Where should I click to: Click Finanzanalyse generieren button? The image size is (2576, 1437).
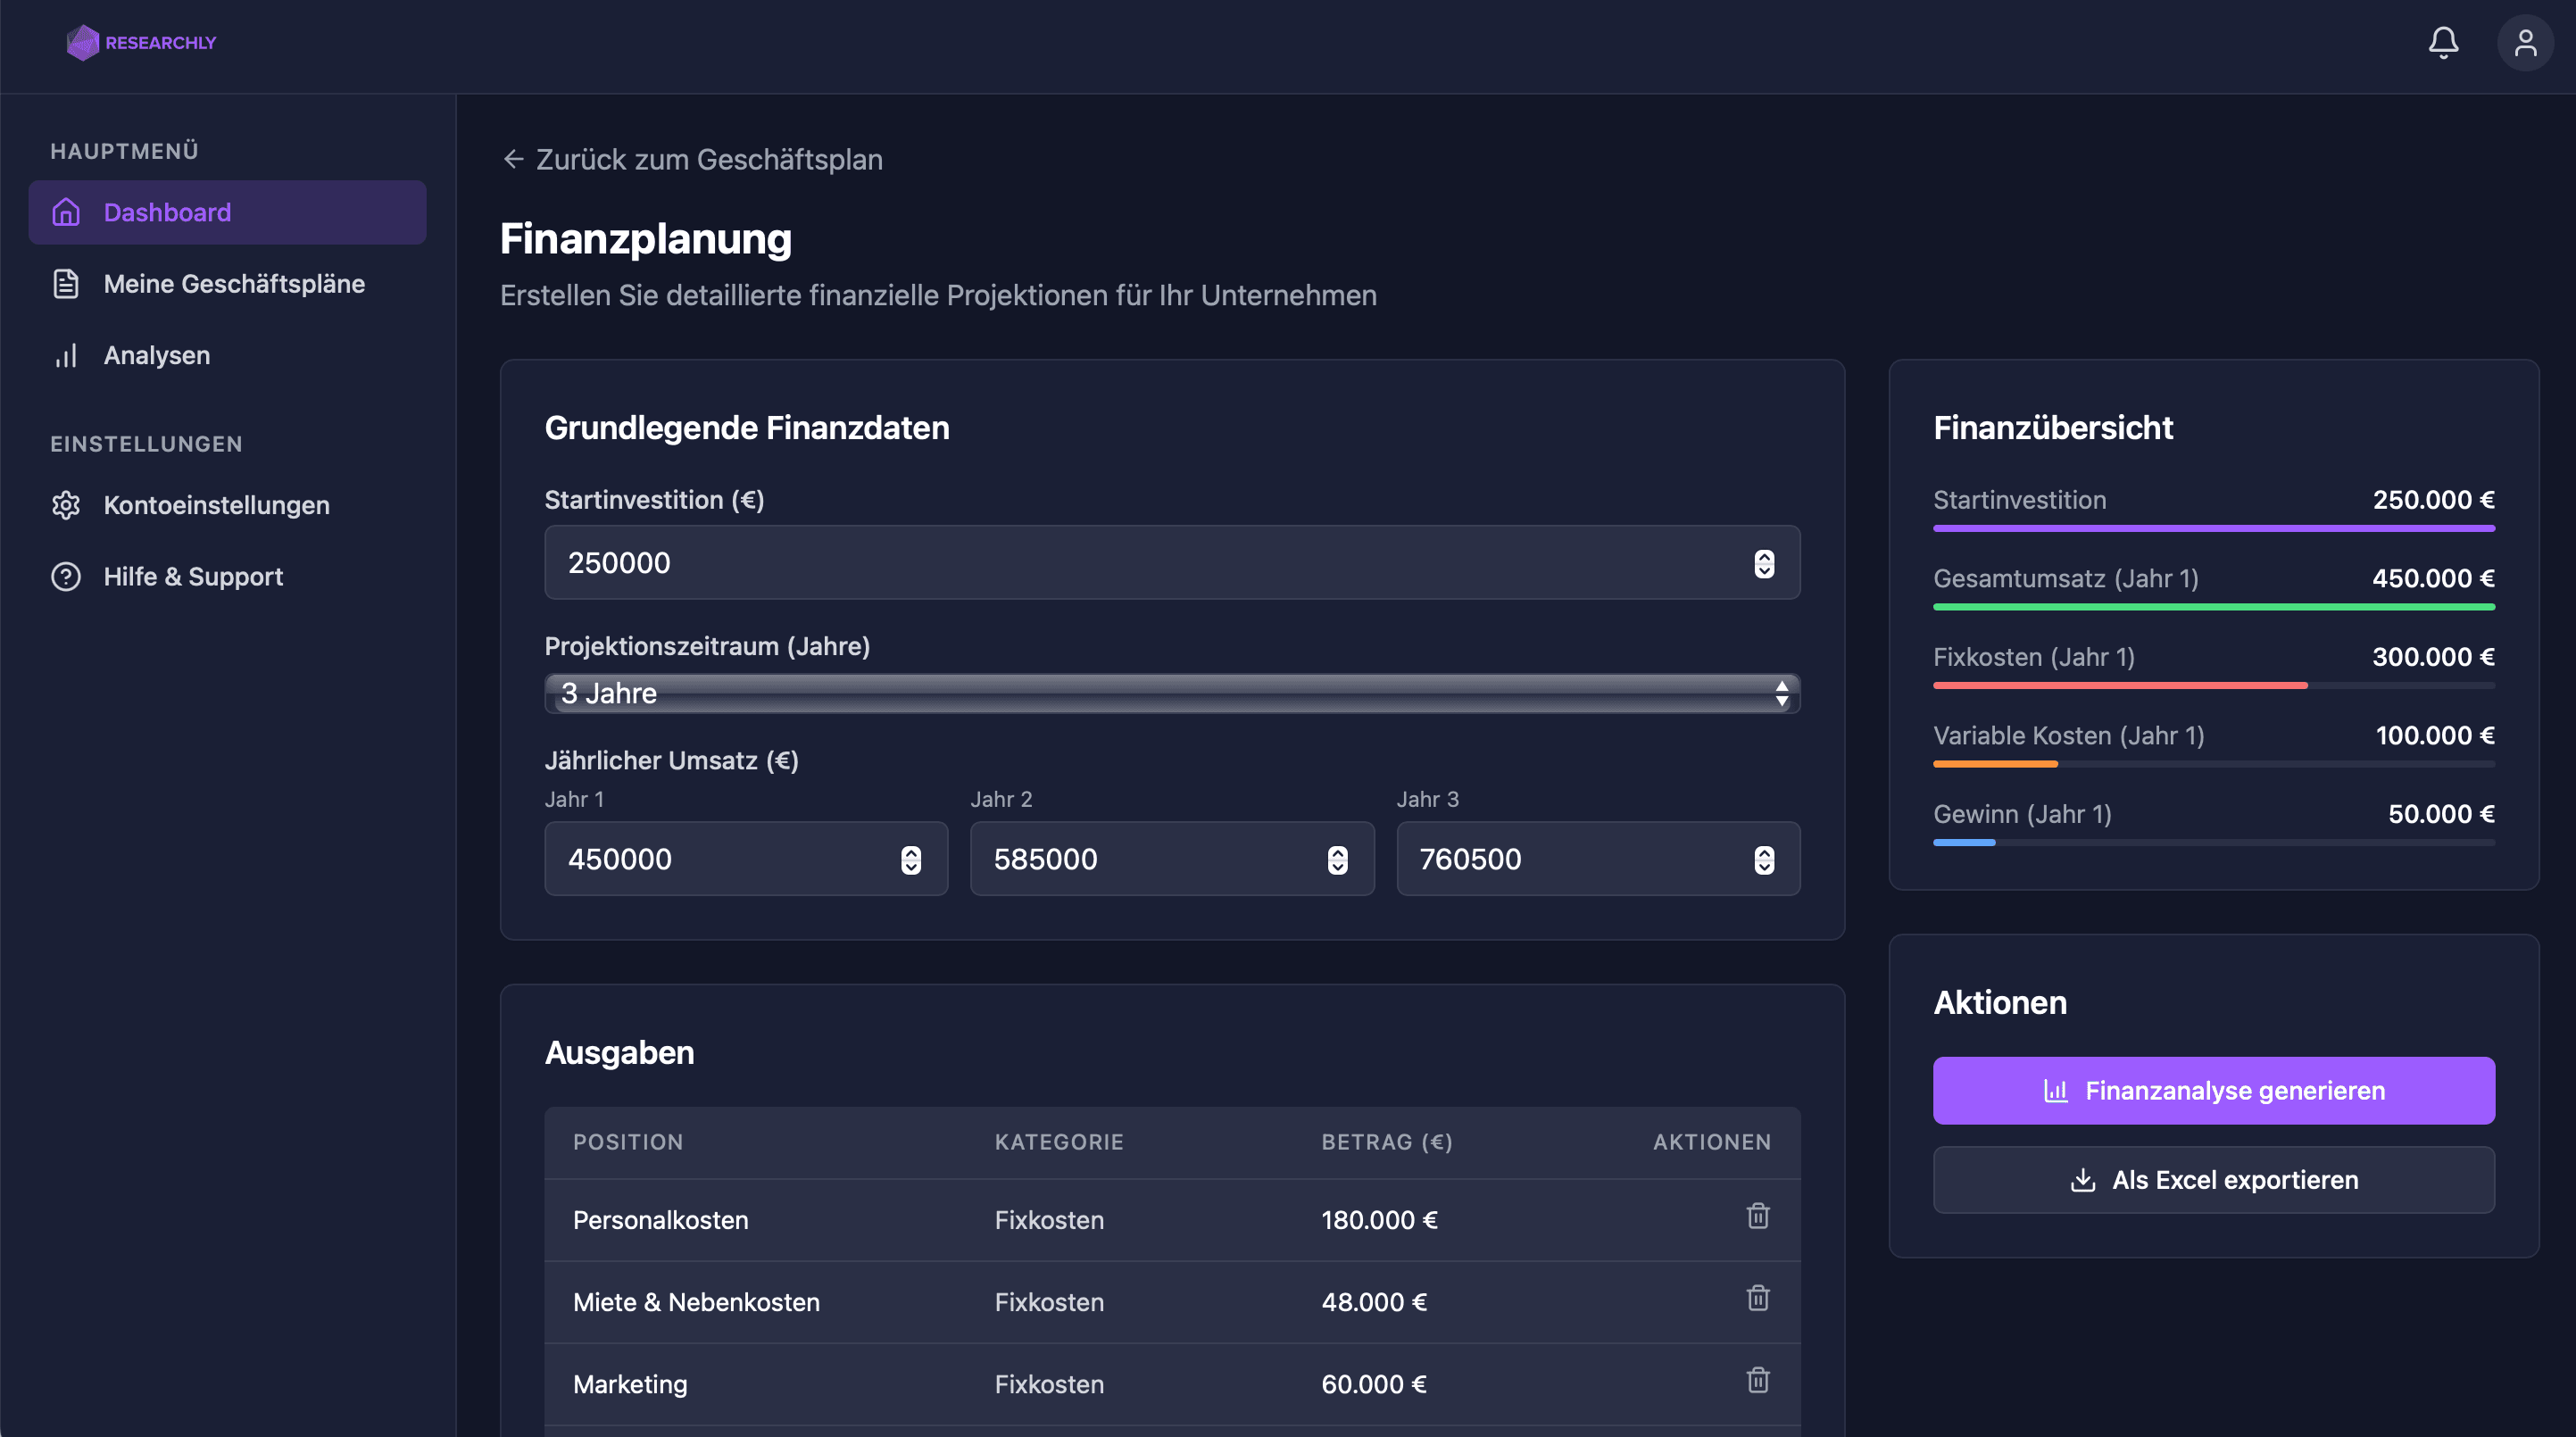2213,1090
